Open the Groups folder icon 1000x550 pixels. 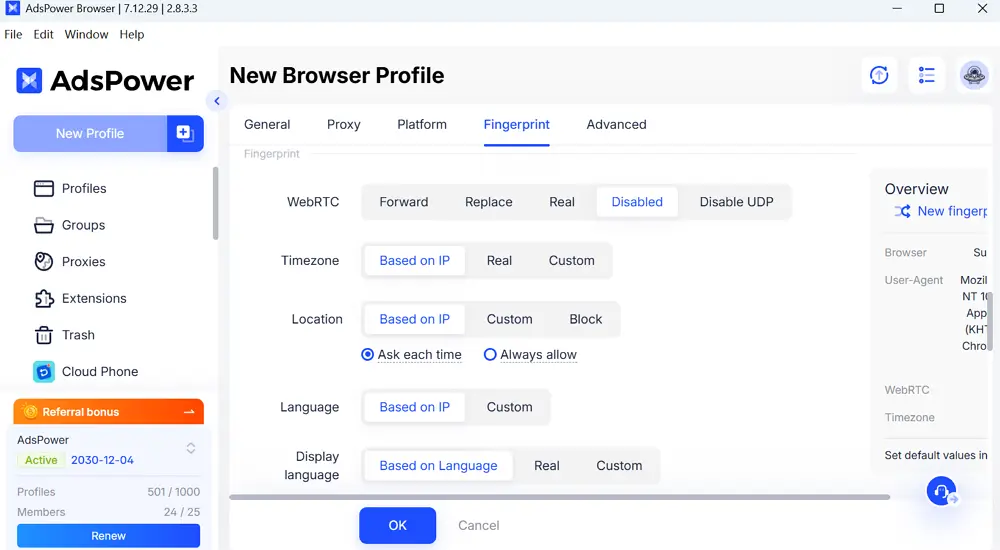(44, 225)
